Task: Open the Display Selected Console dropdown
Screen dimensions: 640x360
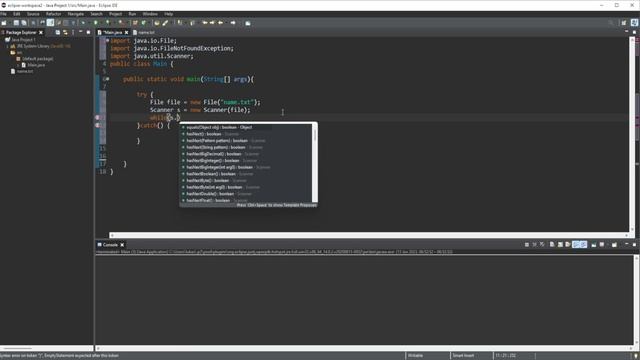Action: (607, 244)
